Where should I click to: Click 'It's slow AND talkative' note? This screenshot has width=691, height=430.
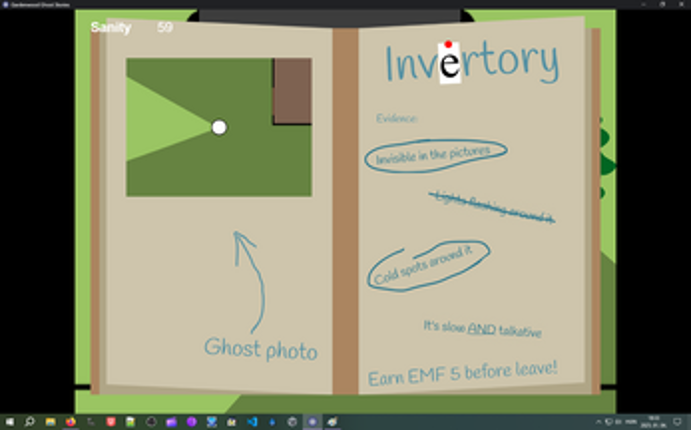tap(482, 329)
